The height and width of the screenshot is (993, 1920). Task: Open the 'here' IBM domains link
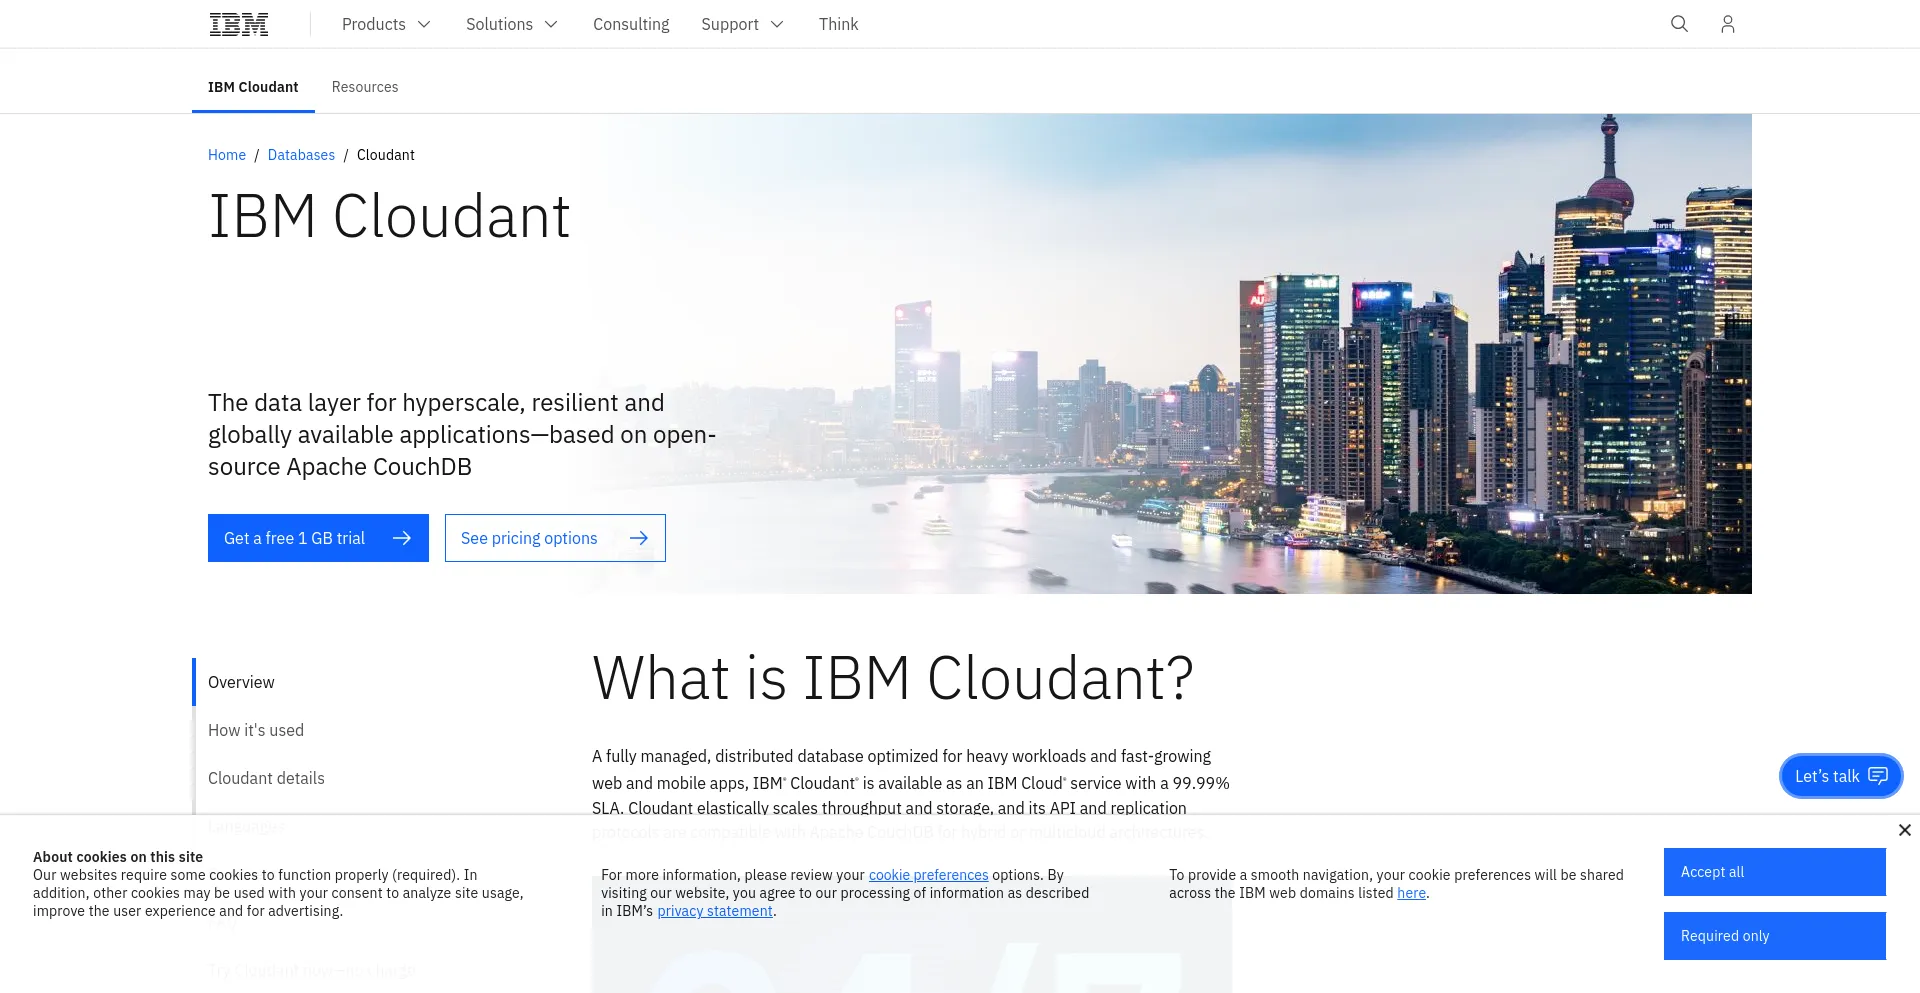[x=1411, y=893]
